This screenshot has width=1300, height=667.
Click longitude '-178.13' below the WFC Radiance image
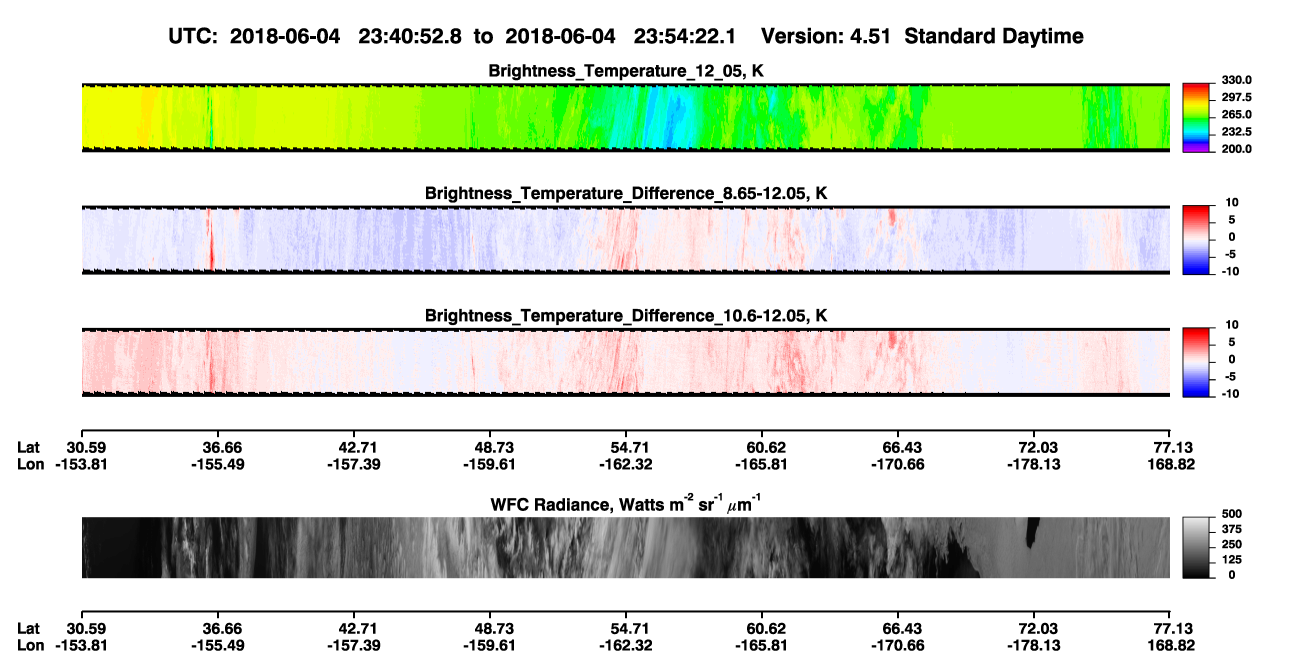click(1033, 646)
